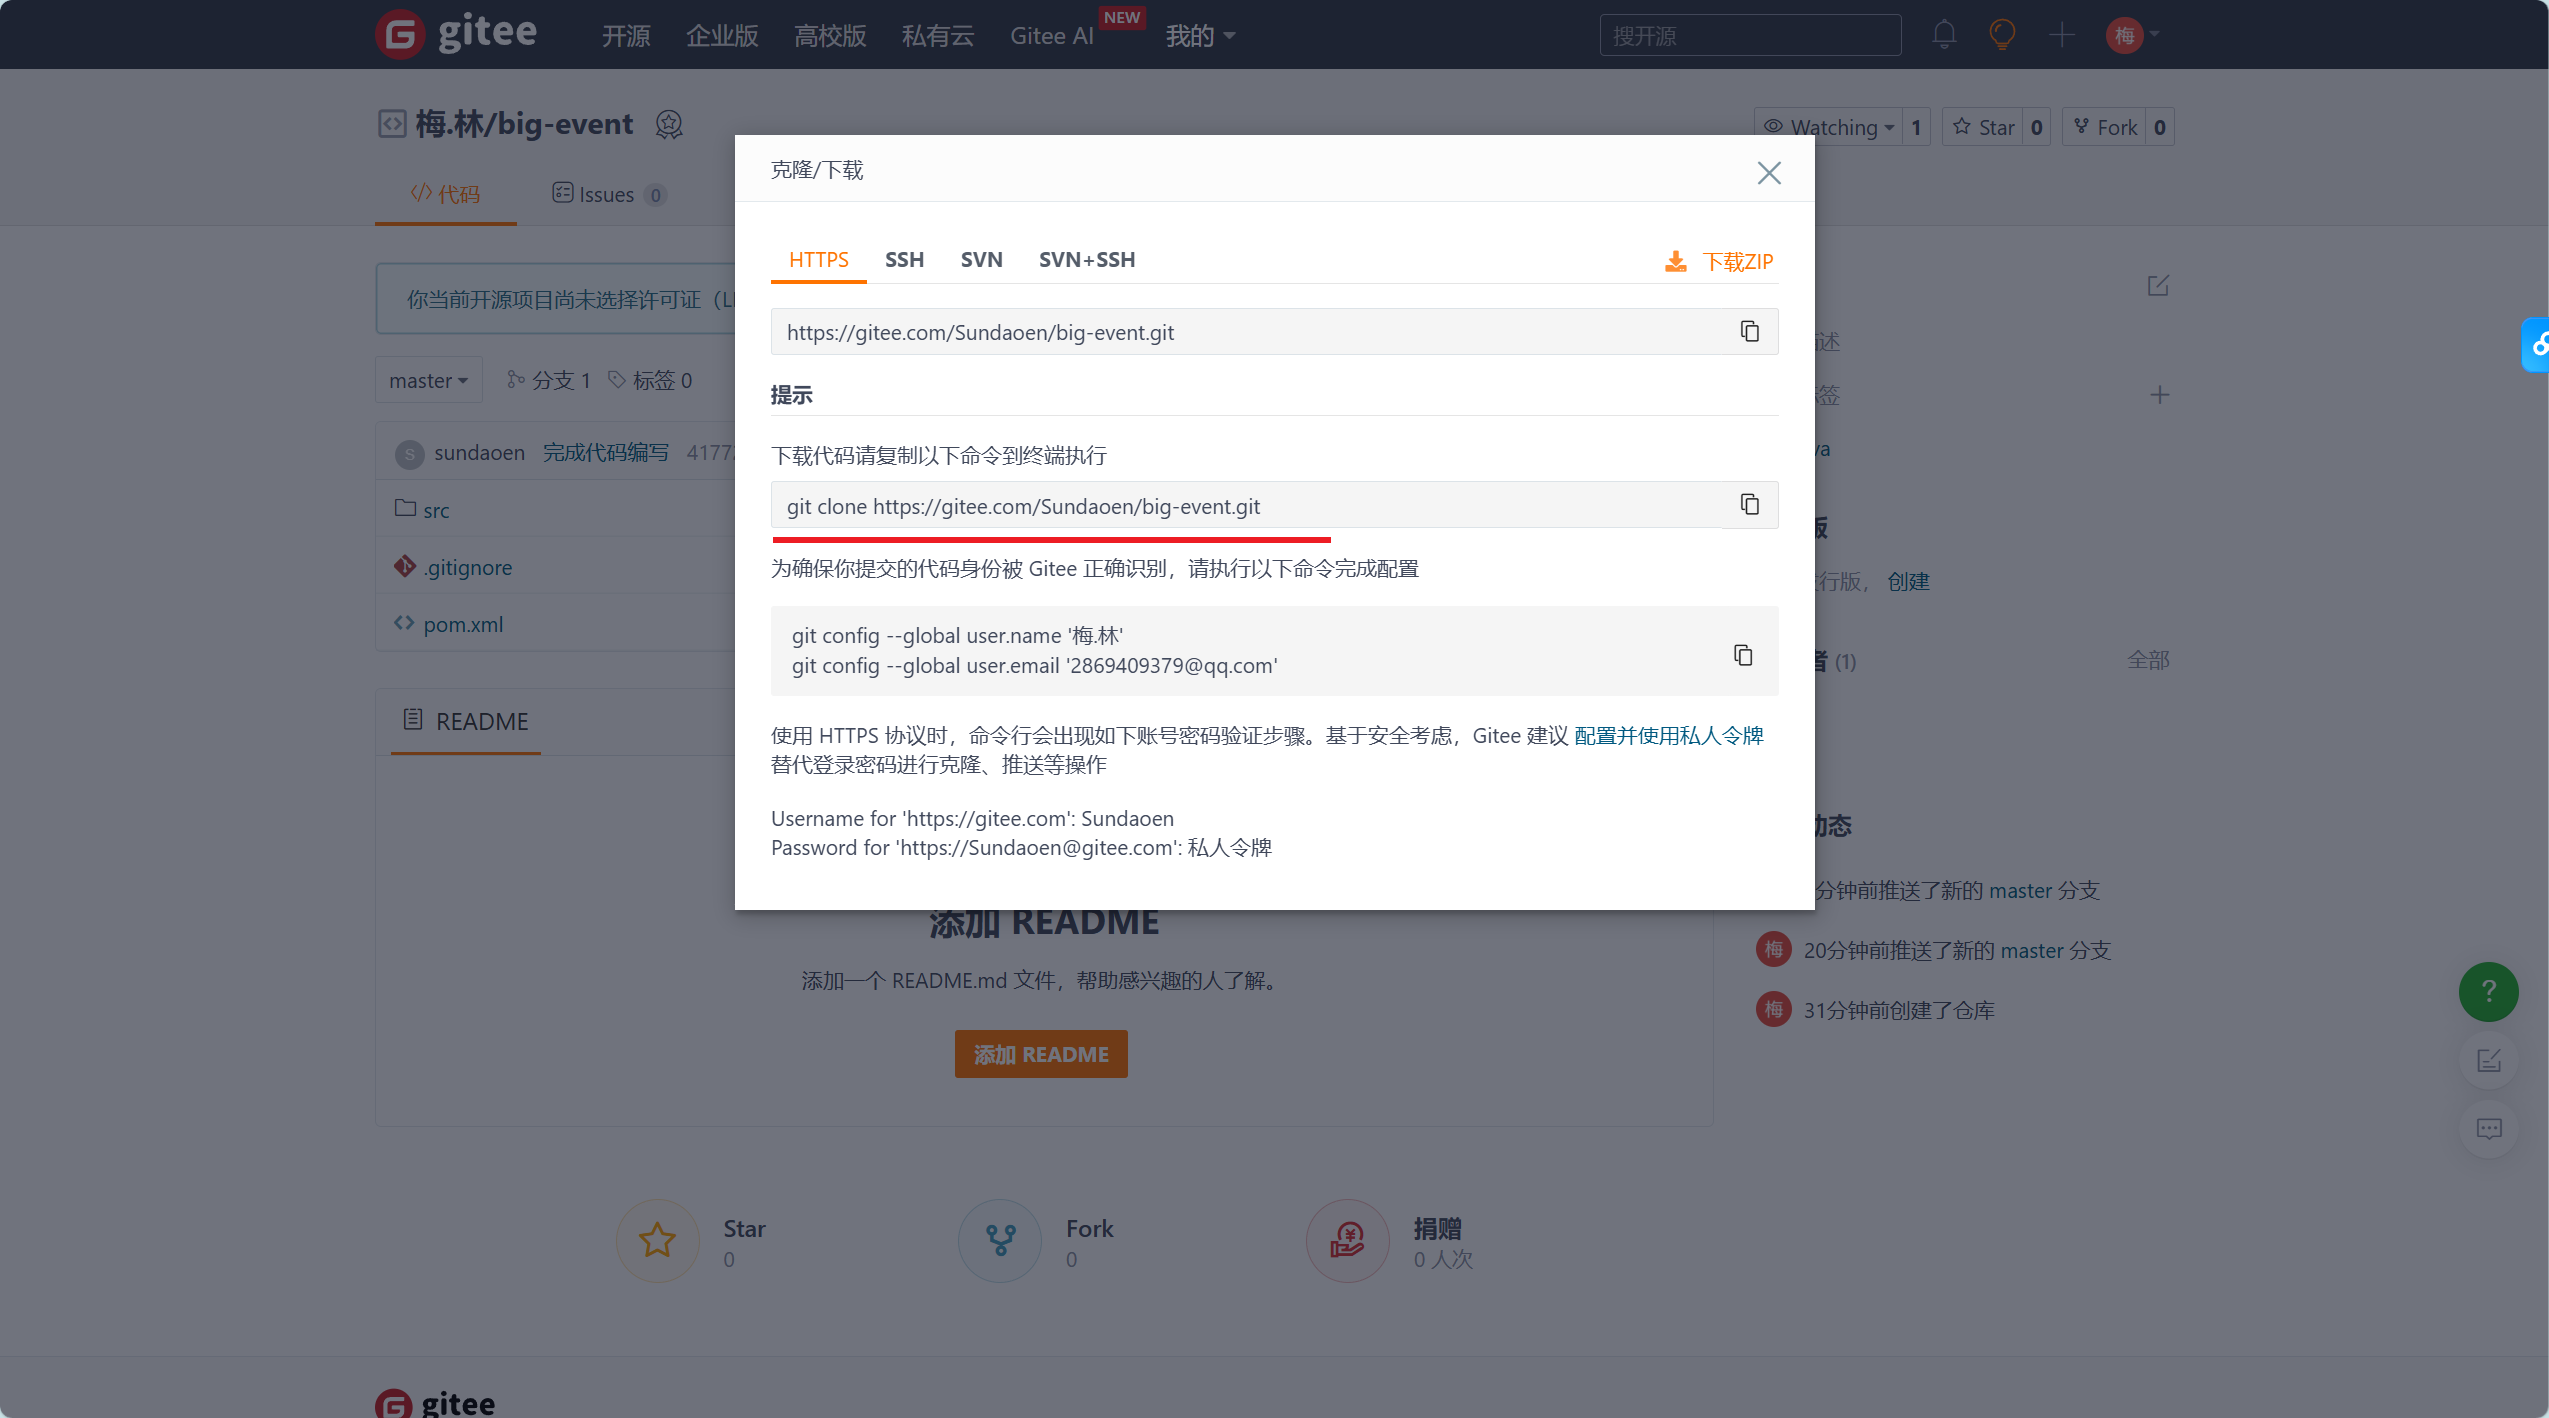Click the blue side widget icon

2538,345
